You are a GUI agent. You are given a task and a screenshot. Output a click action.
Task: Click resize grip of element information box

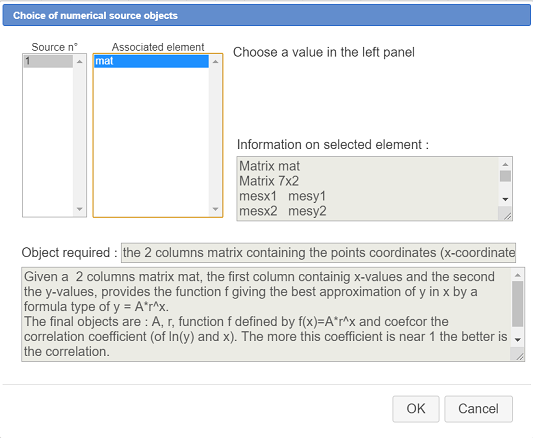507,216
